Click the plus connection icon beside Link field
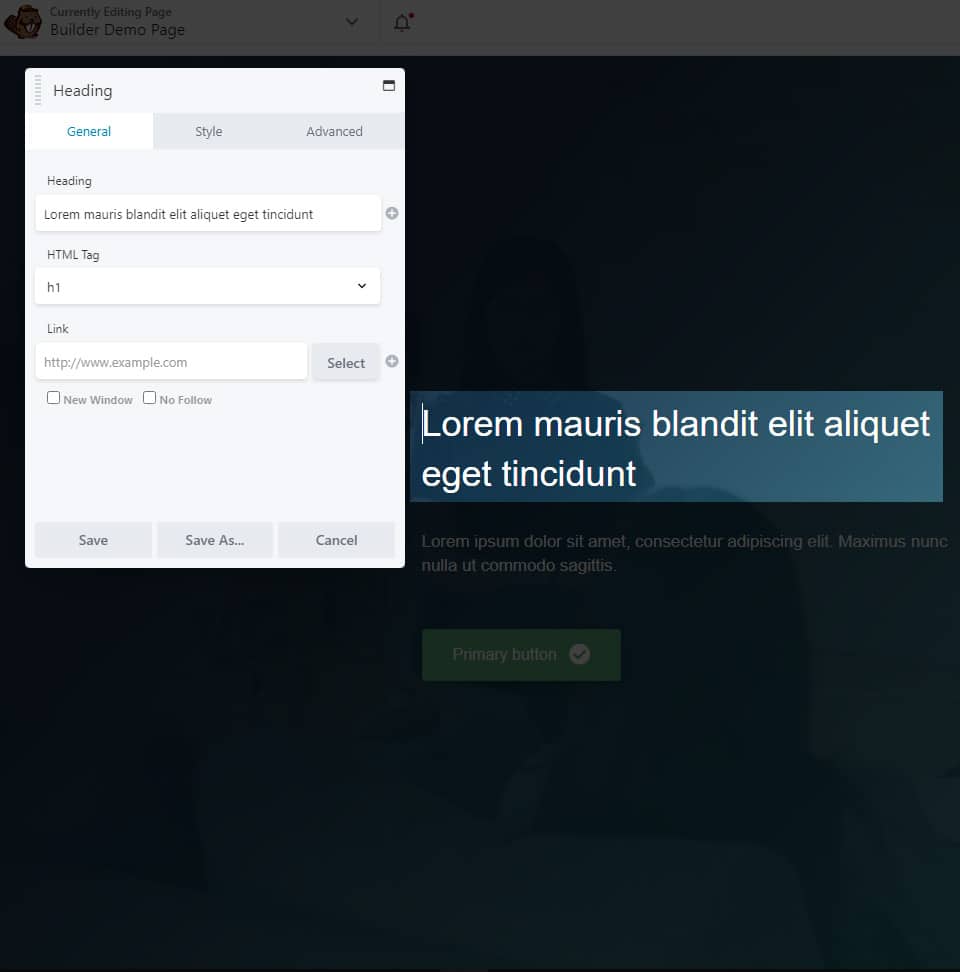This screenshot has width=960, height=972. click(392, 361)
